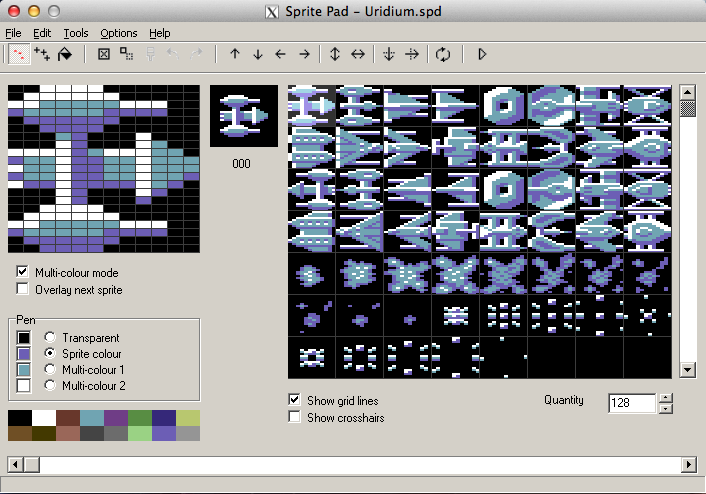Shift the sprite right with the right arrow
706x494 pixels.
tap(304, 54)
